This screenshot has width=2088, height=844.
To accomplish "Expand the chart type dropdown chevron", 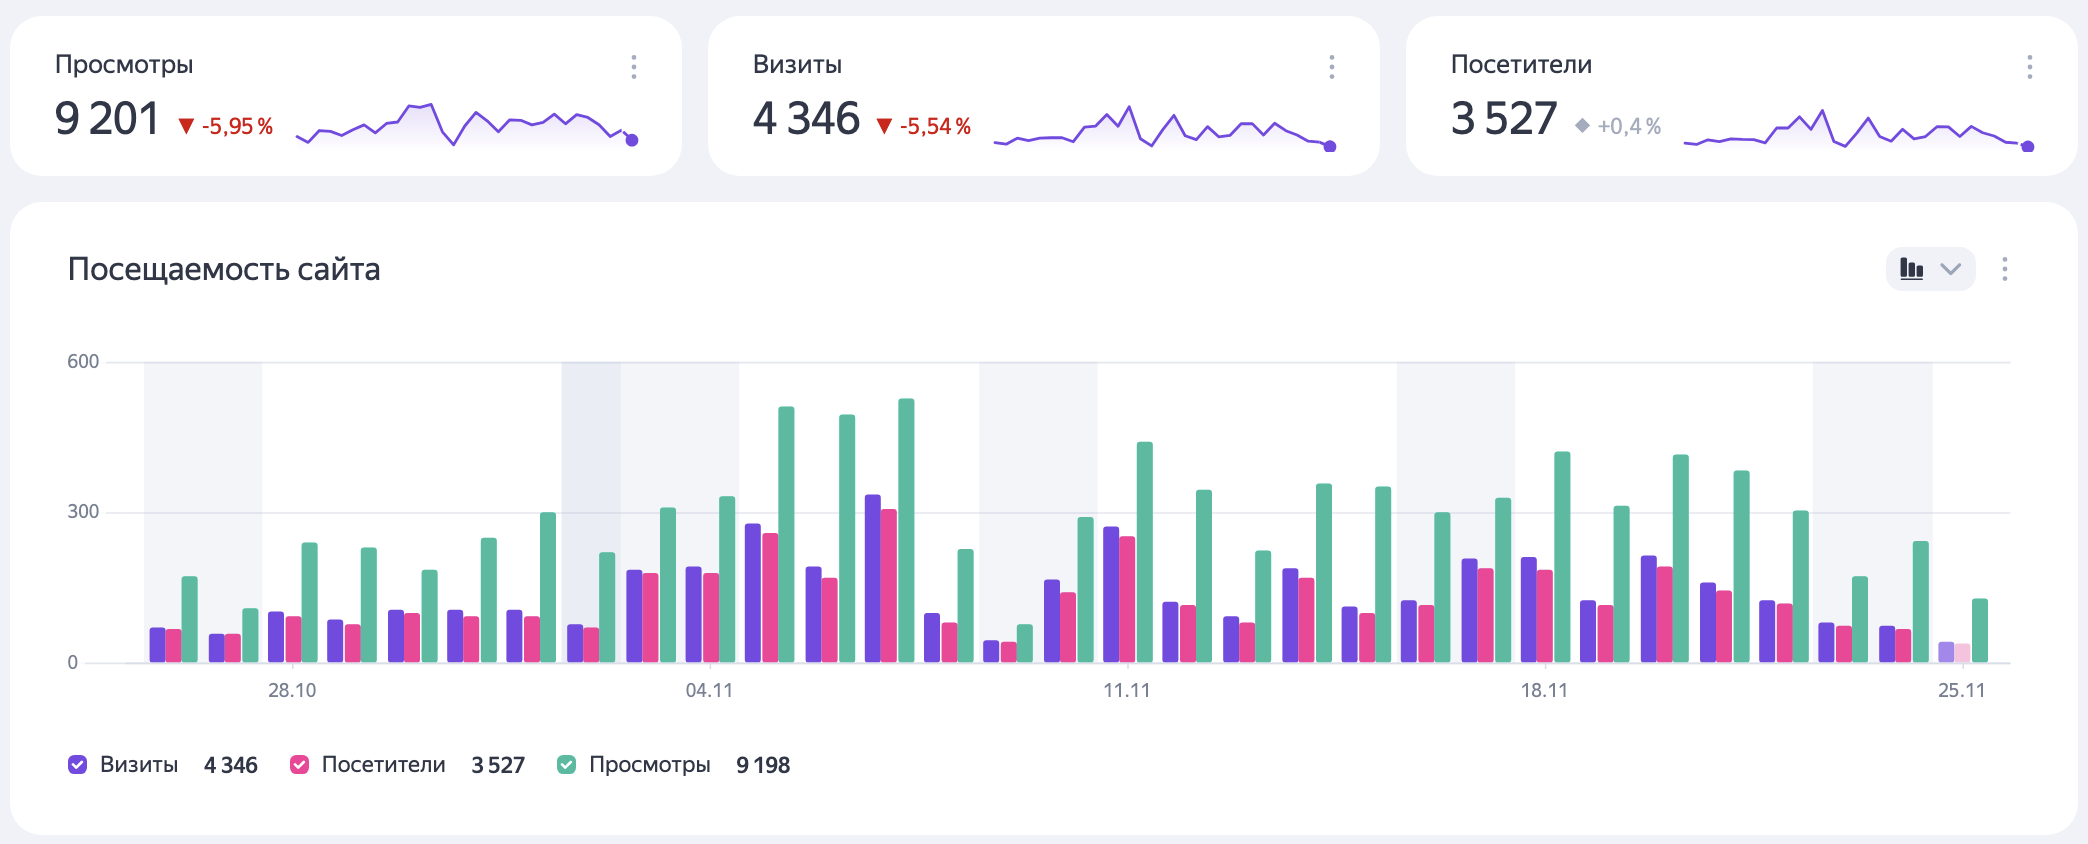I will pos(1950,269).
